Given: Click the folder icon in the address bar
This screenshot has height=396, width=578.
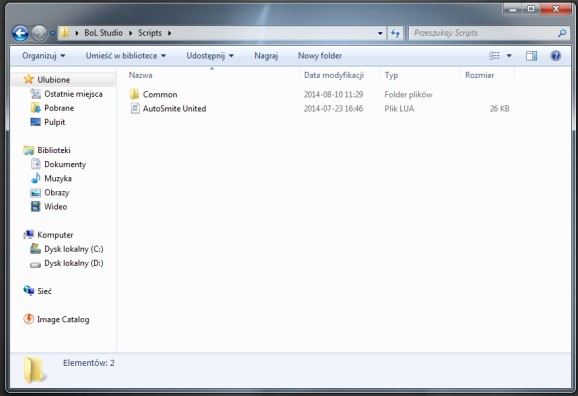Looking at the screenshot, I should pos(65,33).
